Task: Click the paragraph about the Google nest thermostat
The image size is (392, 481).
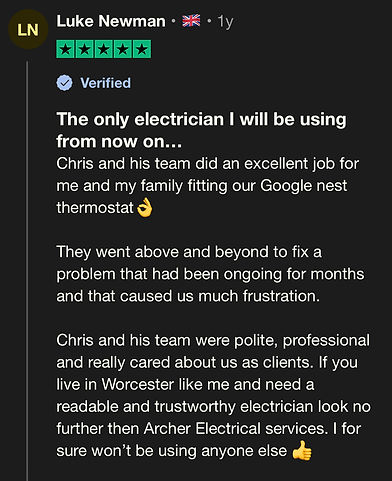Action: coord(207,186)
